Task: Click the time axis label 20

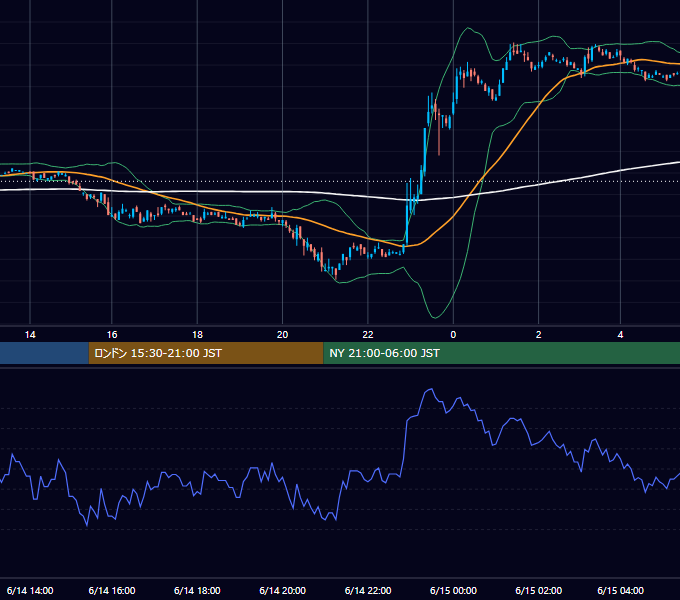Action: tap(282, 335)
